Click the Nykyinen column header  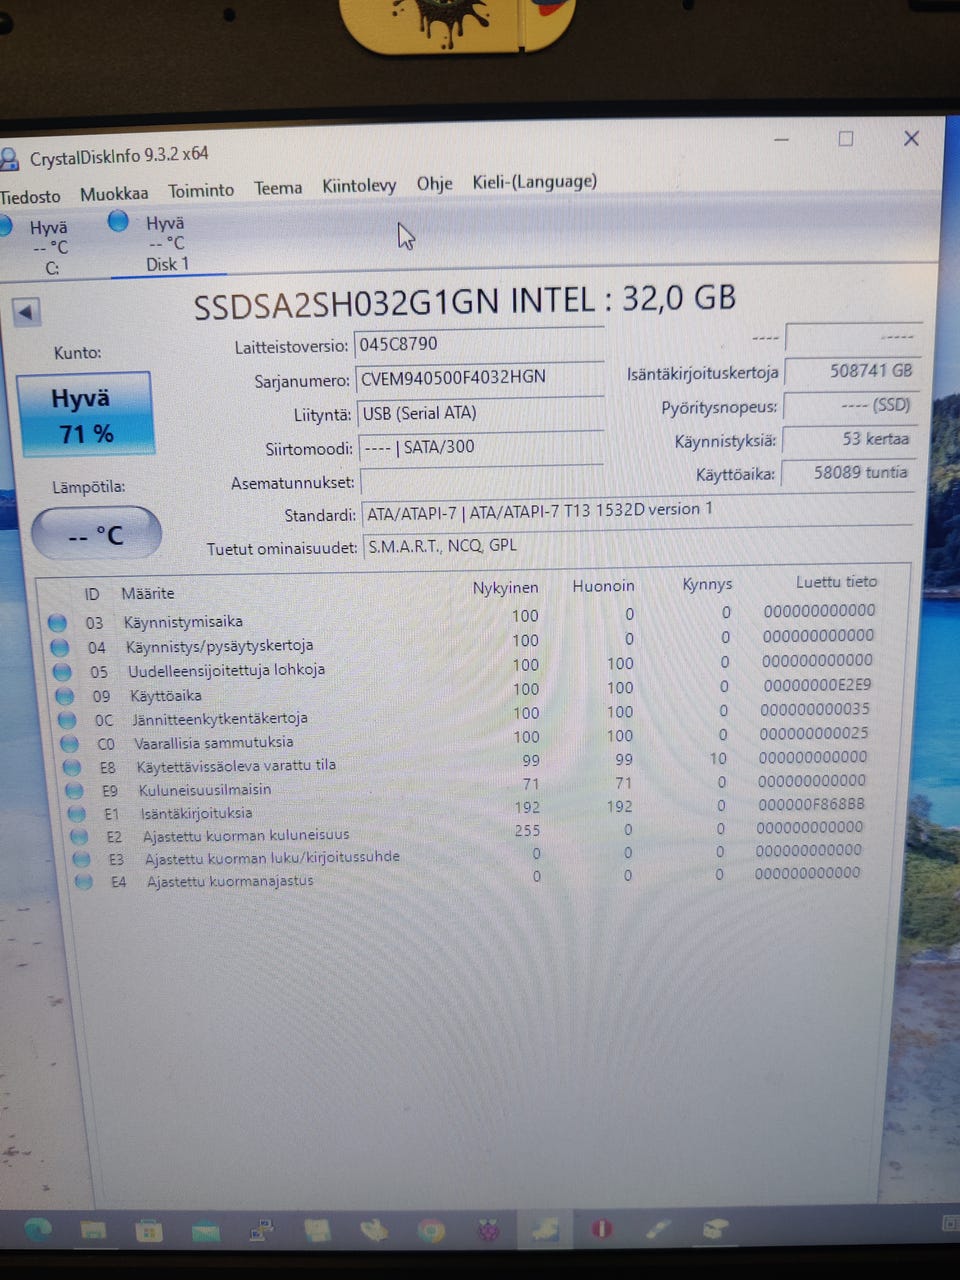pyautogui.click(x=506, y=588)
